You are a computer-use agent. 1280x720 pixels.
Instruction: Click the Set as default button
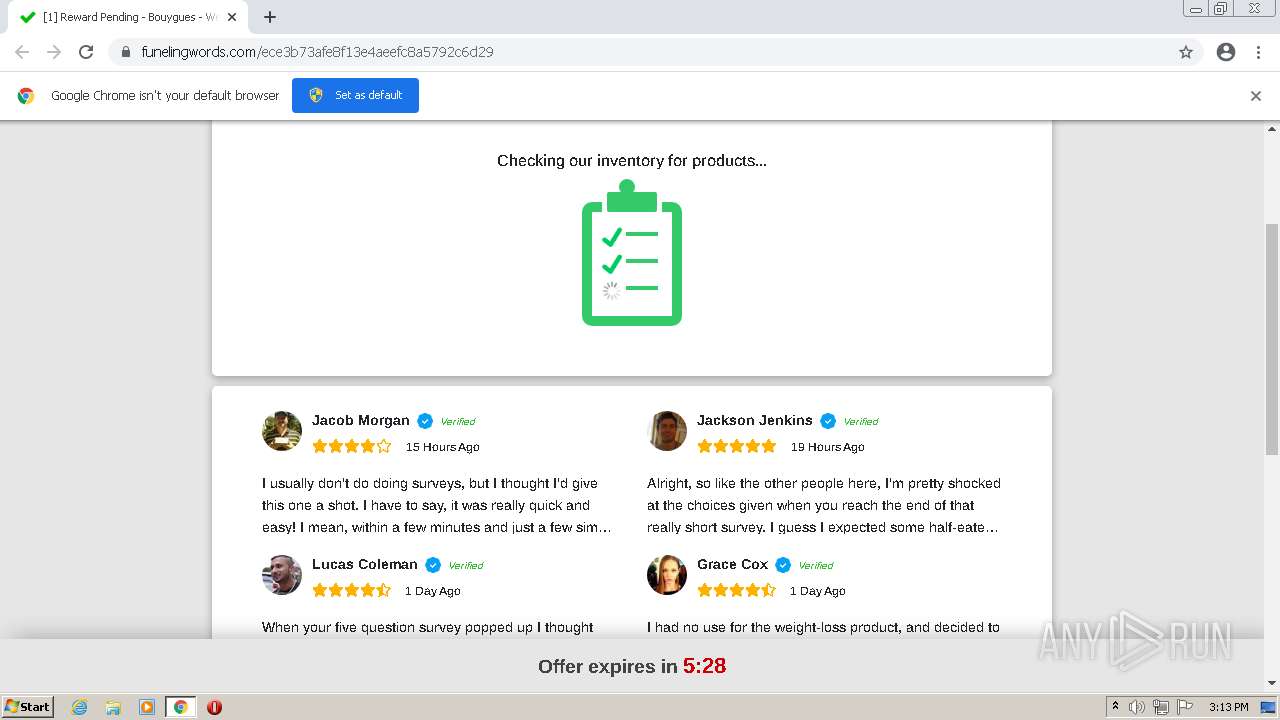(x=355, y=95)
